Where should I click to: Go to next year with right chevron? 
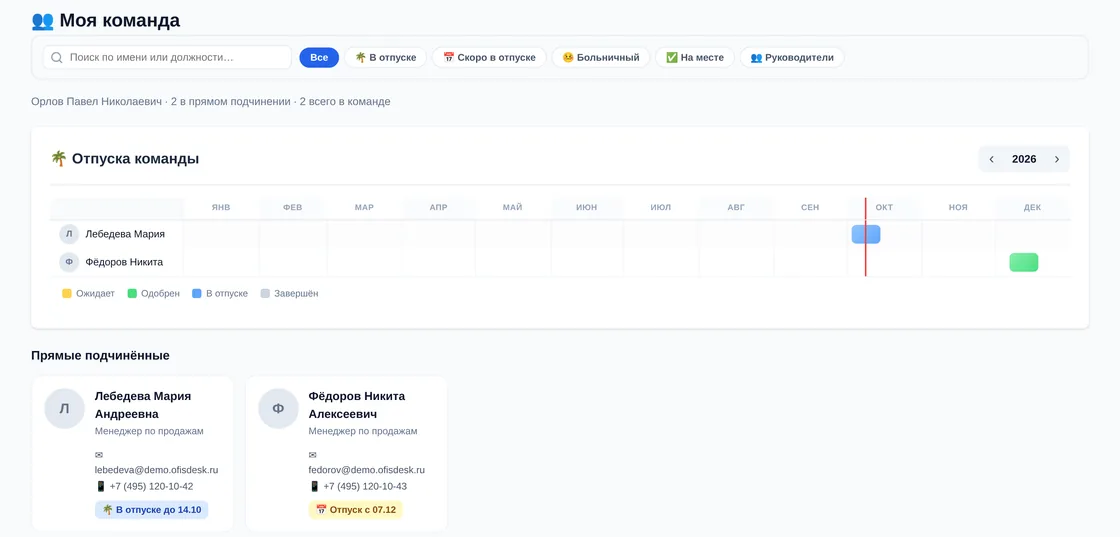(x=1057, y=159)
